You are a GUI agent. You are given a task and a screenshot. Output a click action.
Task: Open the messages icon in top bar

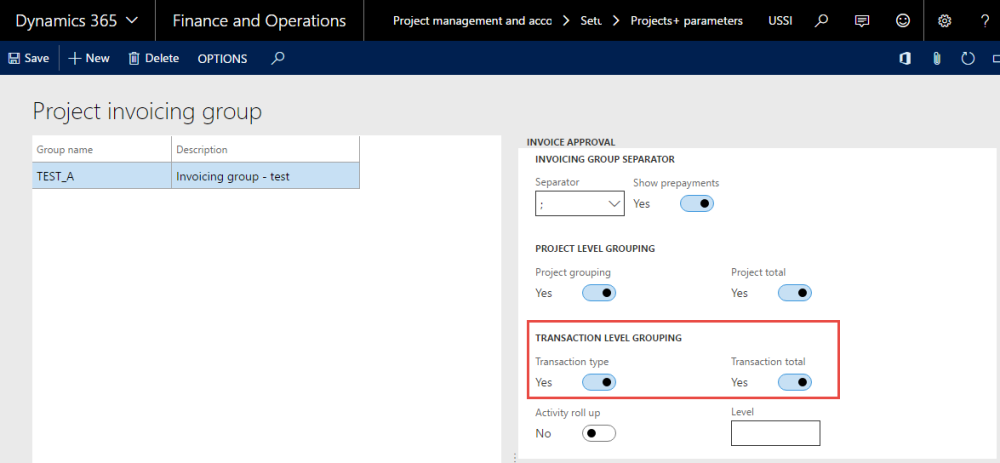coord(862,20)
